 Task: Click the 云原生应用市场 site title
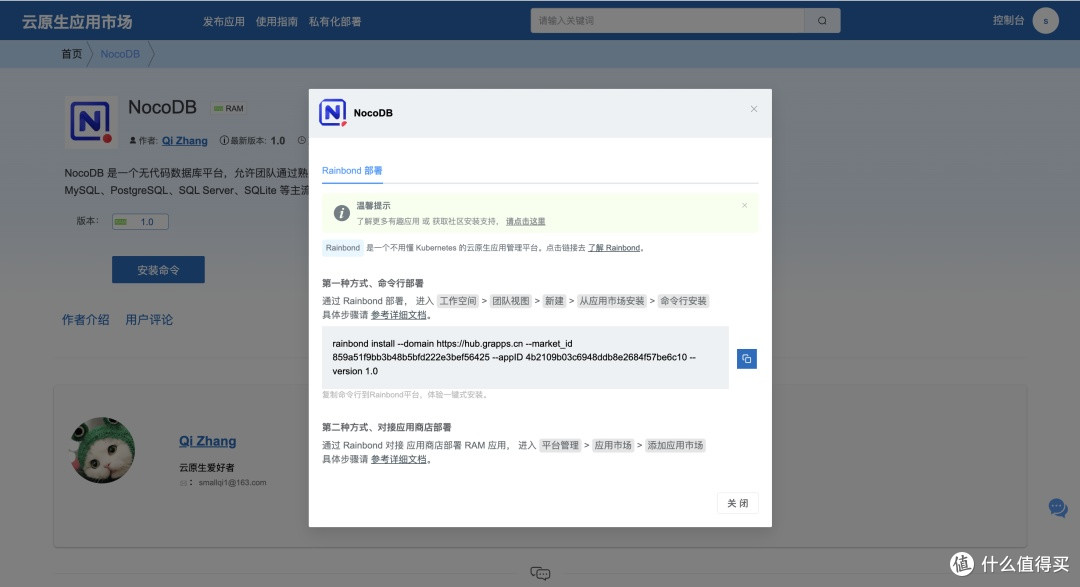pos(76,21)
